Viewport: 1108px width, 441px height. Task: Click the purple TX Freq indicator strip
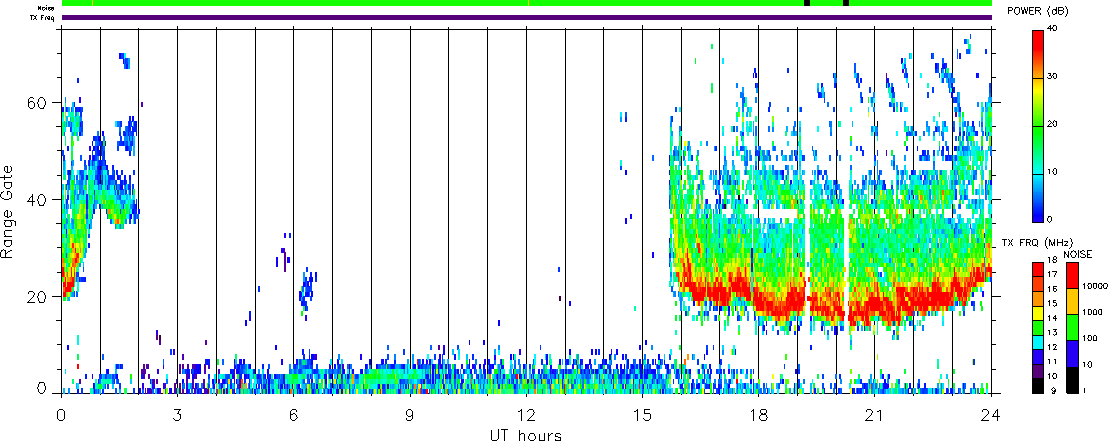[x=527, y=17]
